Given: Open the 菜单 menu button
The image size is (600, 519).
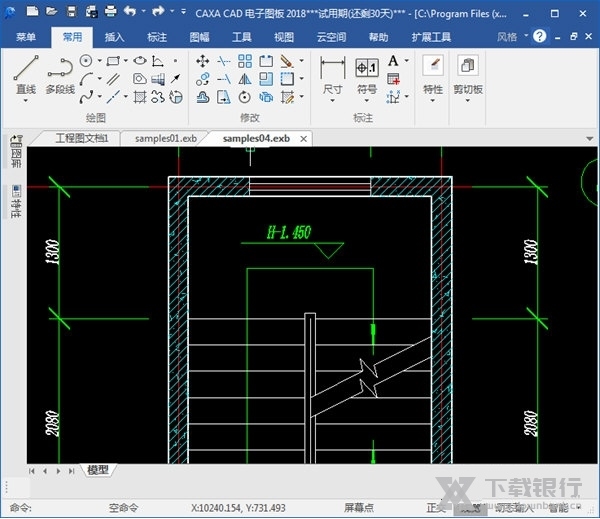Looking at the screenshot, I should click(26, 37).
